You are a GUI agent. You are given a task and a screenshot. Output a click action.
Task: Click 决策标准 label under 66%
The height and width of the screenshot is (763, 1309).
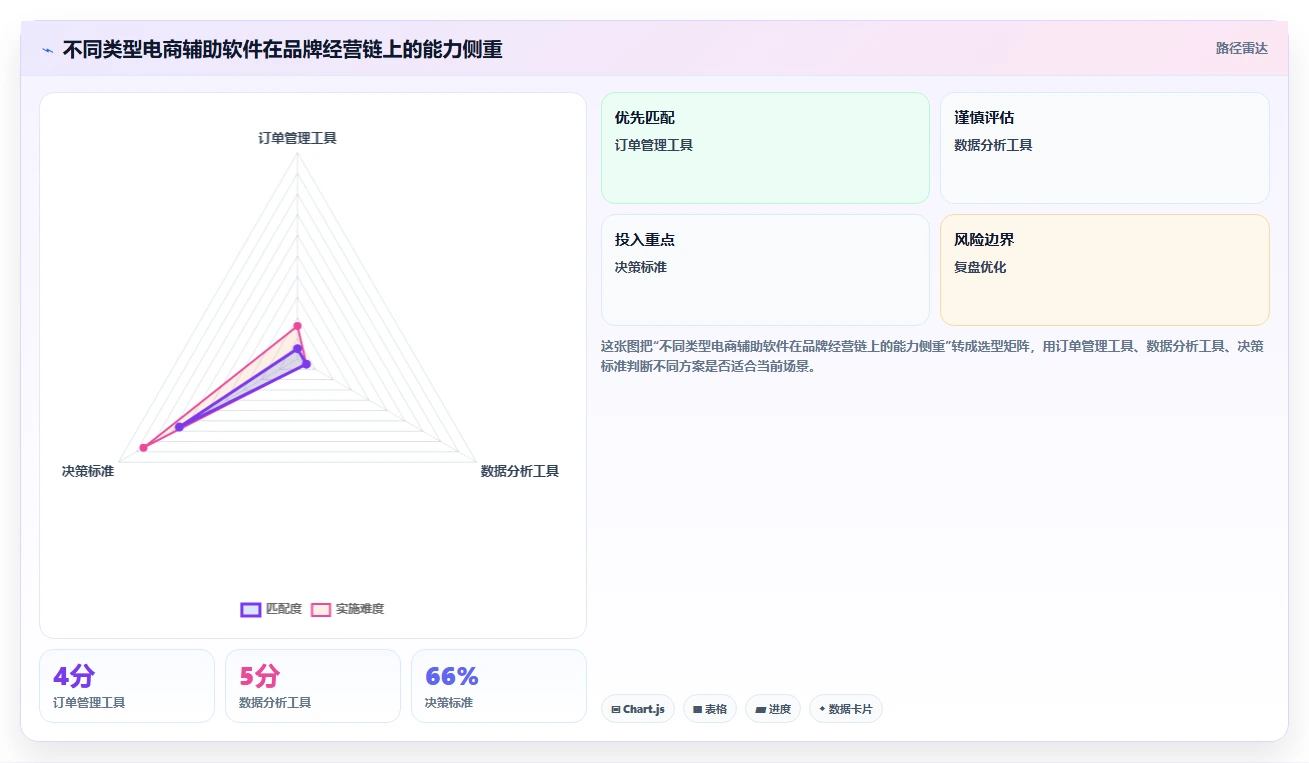pos(449,703)
